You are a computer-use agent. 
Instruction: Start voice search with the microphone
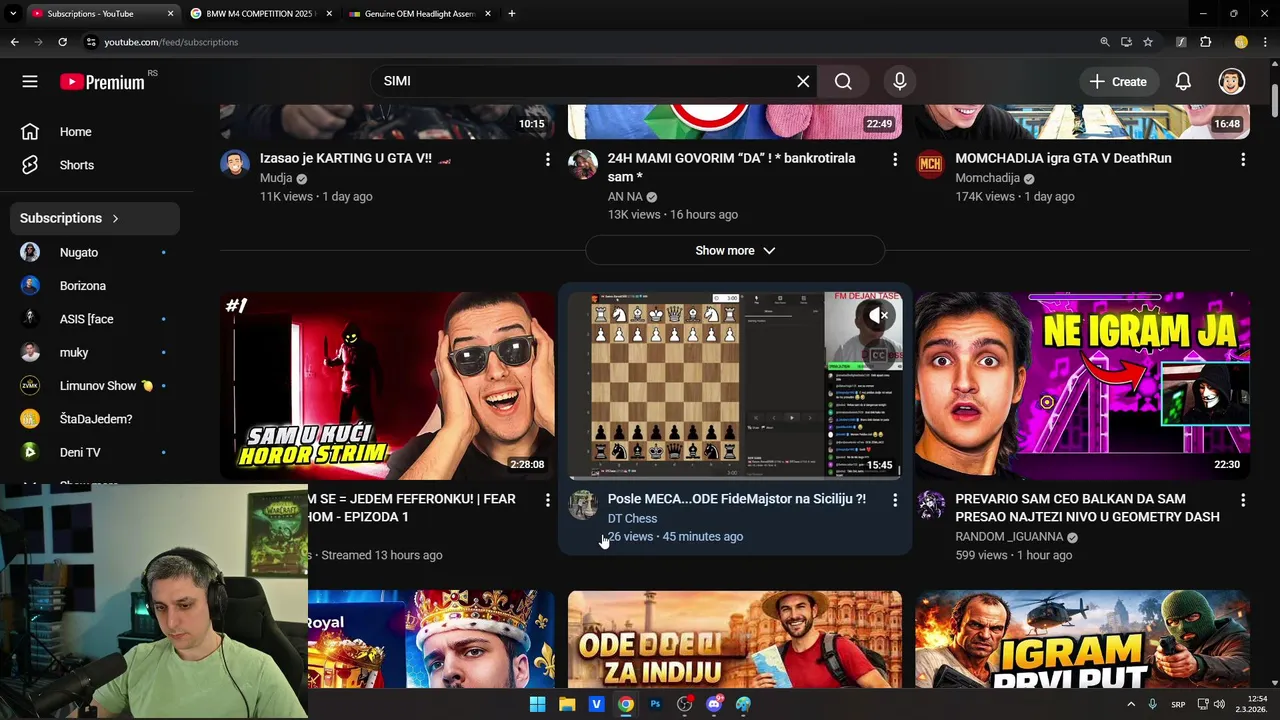tap(900, 81)
